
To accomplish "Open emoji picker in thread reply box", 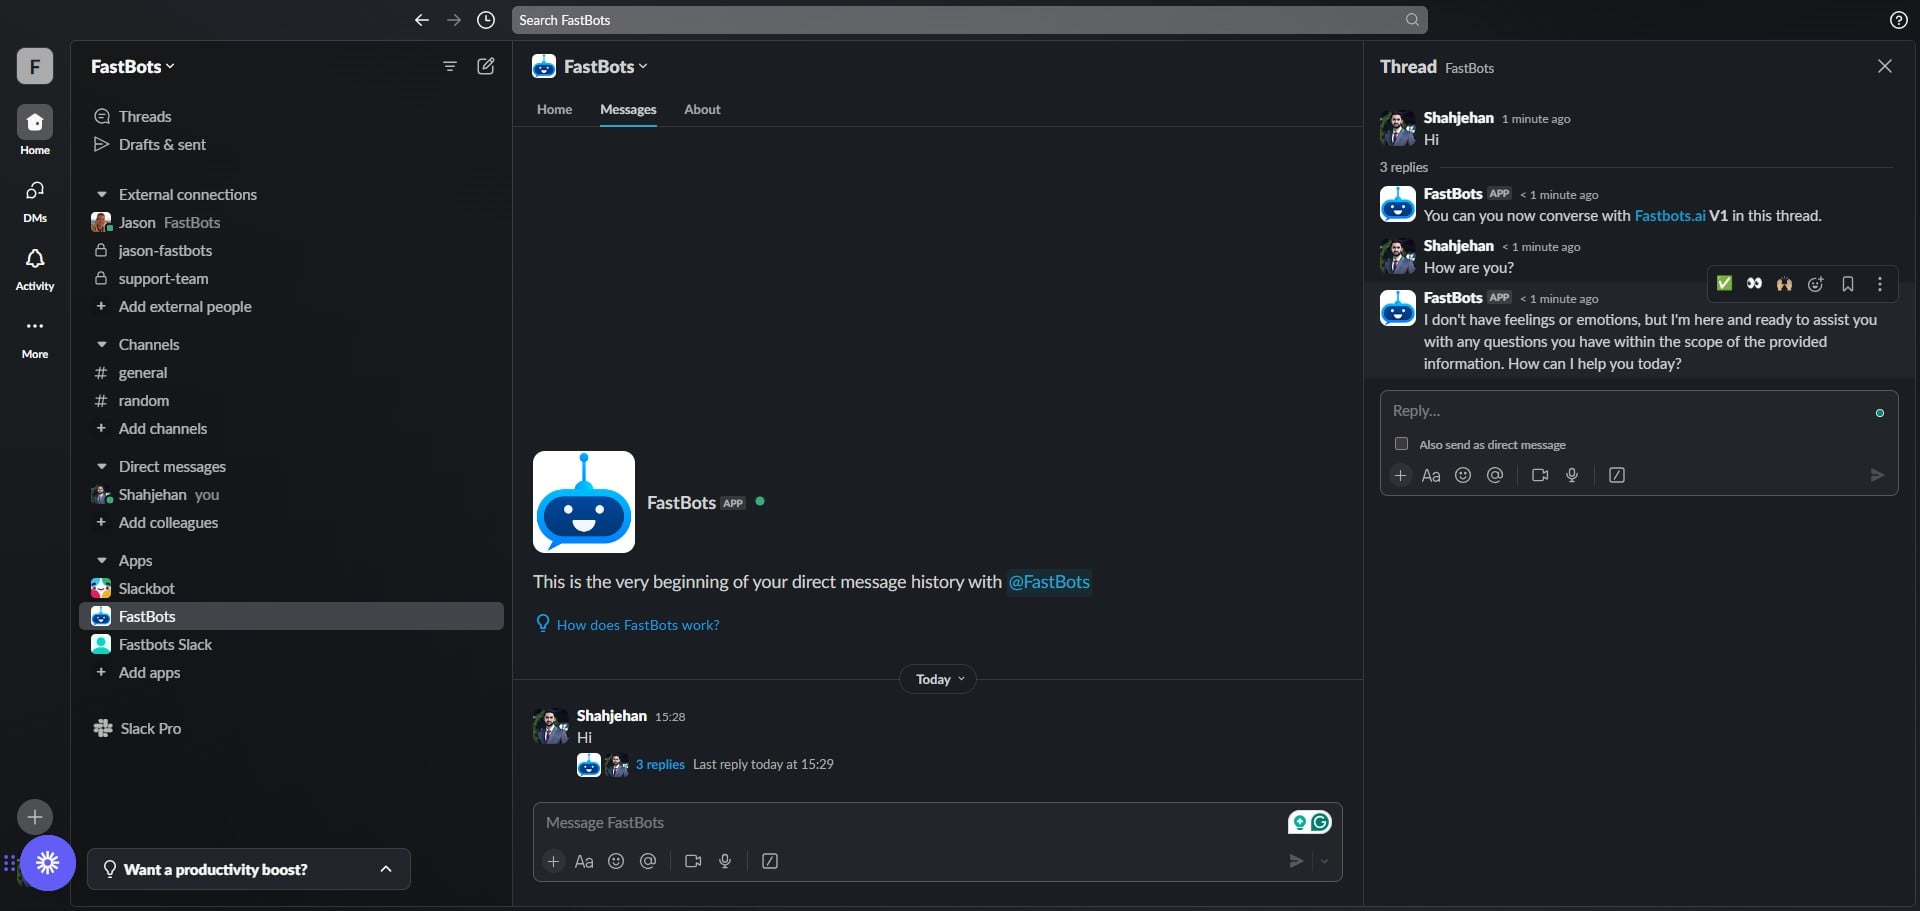I will [1463, 475].
